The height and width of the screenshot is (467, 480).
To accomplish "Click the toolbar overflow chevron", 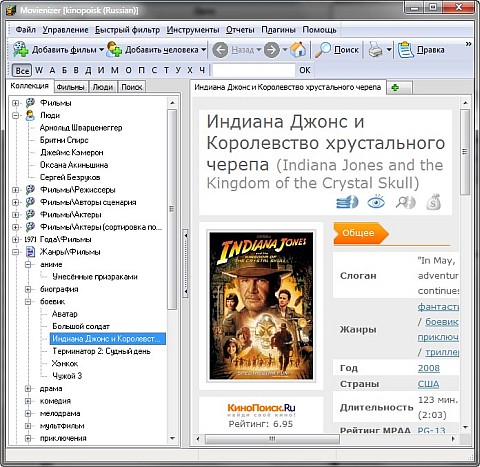I will (x=468, y=44).
